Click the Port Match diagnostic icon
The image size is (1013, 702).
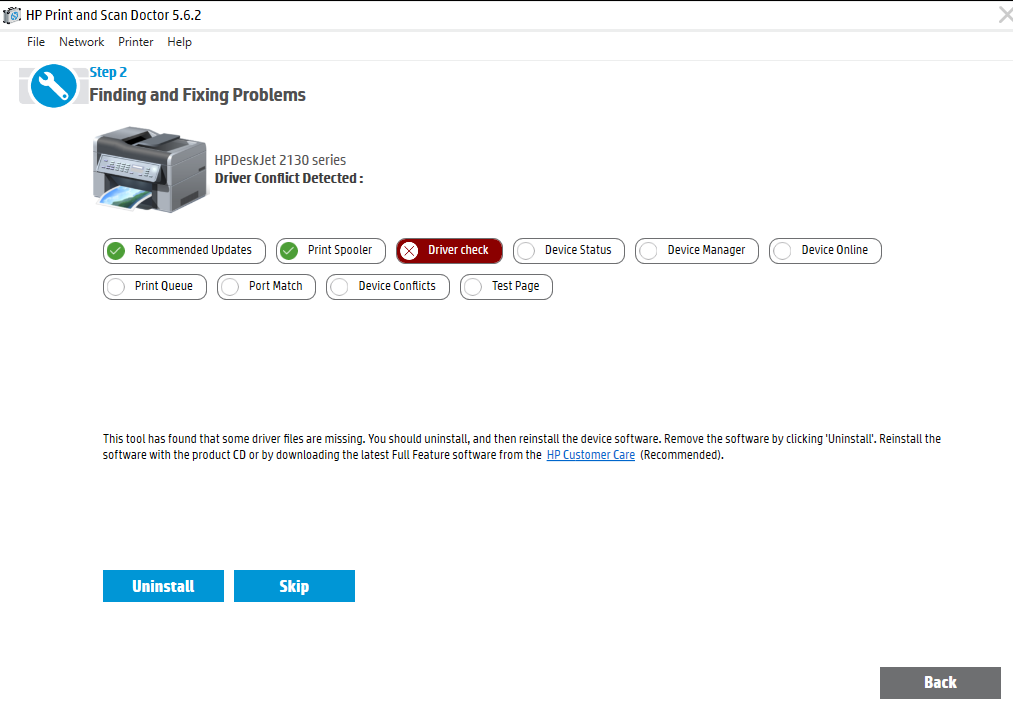click(230, 287)
